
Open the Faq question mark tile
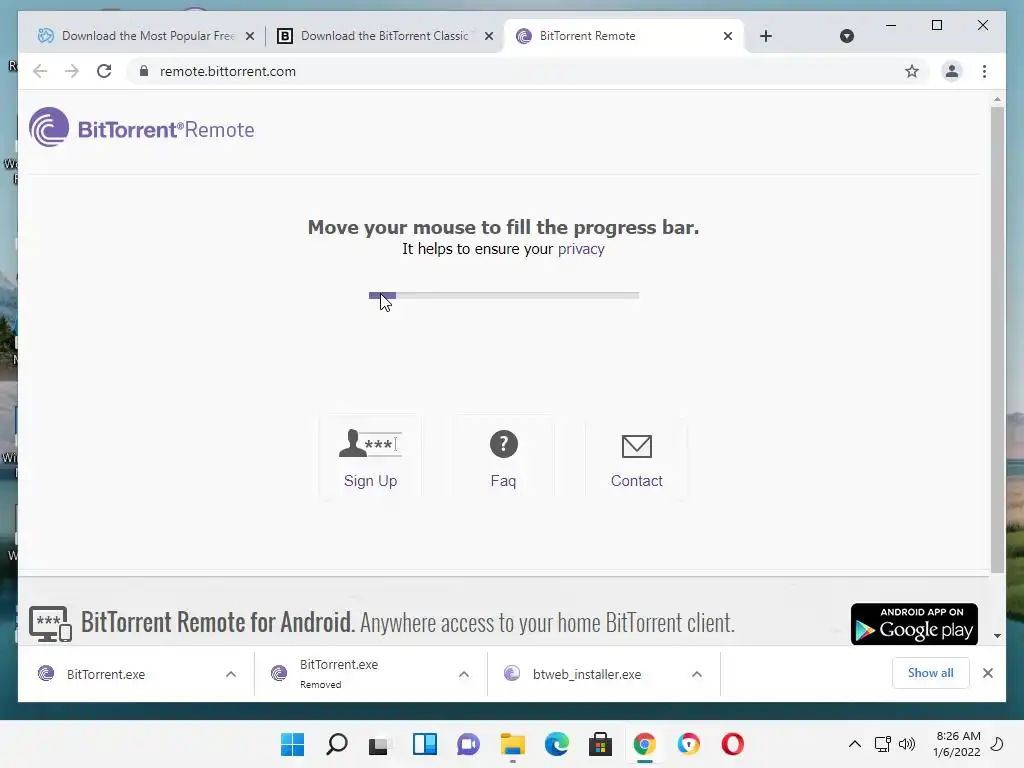[x=504, y=458]
